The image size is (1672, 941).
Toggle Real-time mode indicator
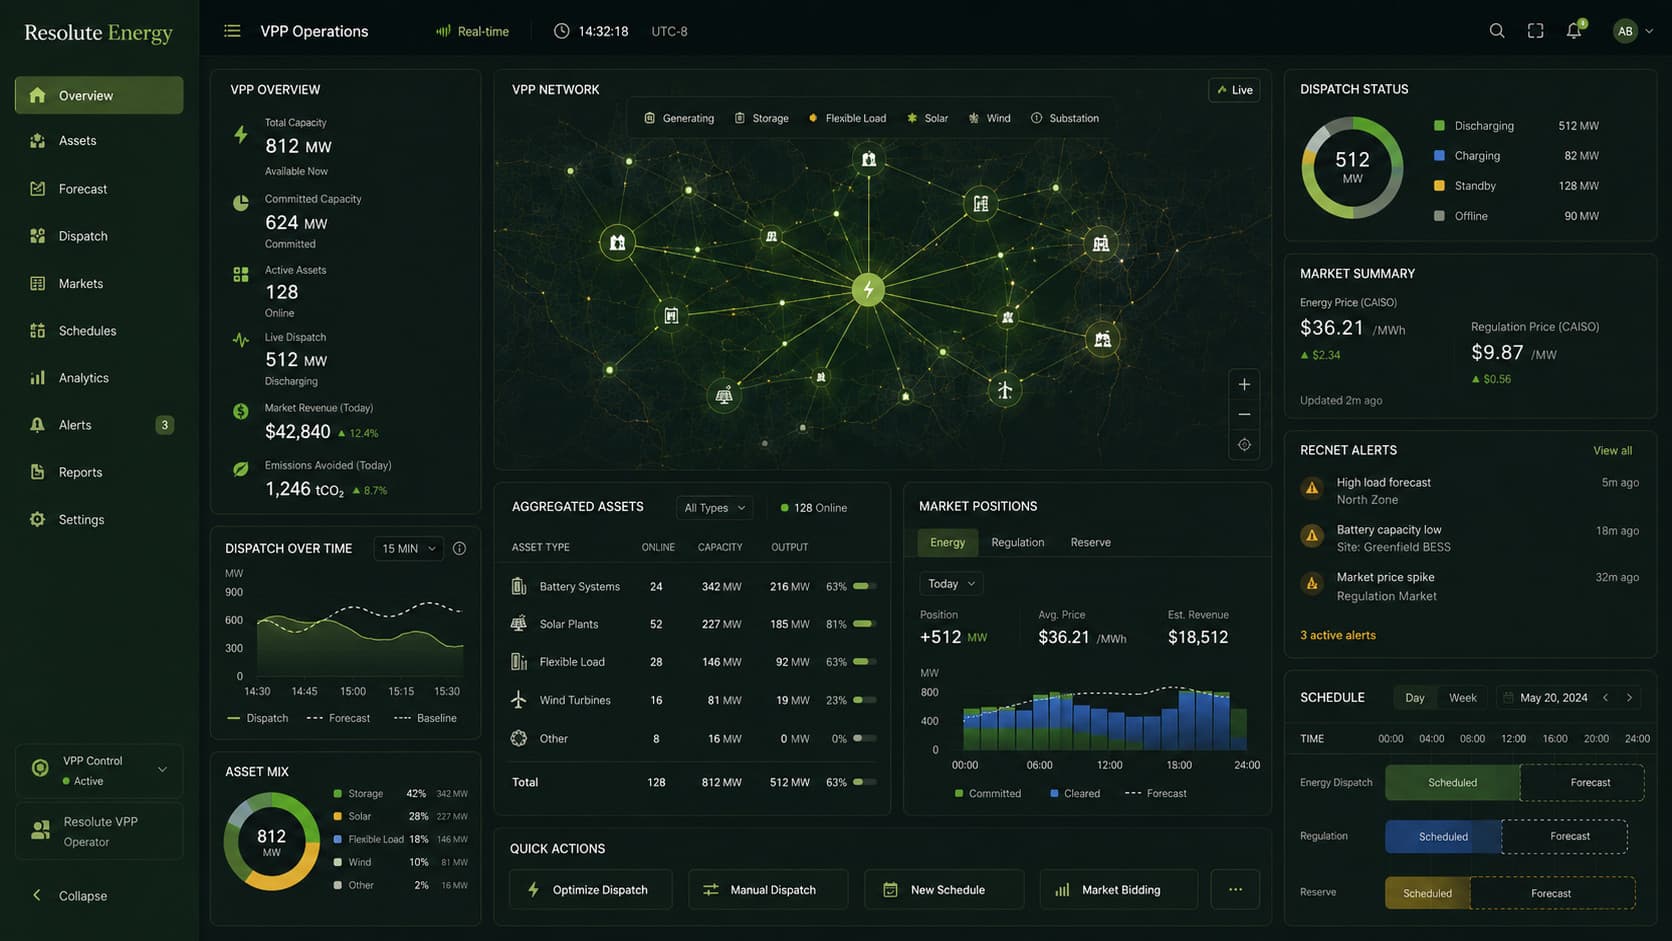pyautogui.click(x=472, y=31)
